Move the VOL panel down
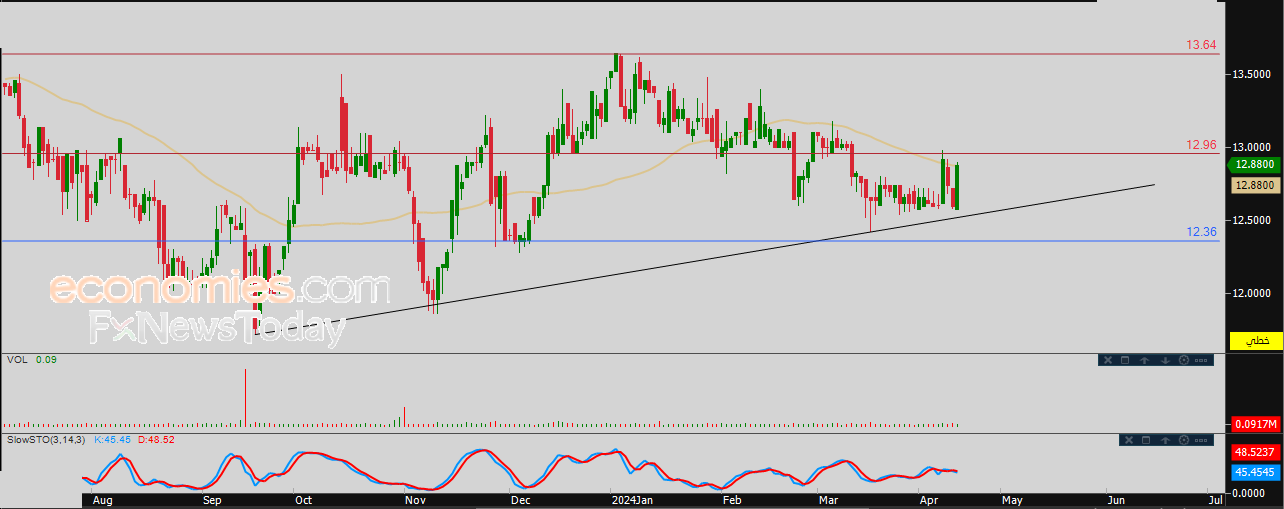The width and height of the screenshot is (1284, 509). 1165,360
